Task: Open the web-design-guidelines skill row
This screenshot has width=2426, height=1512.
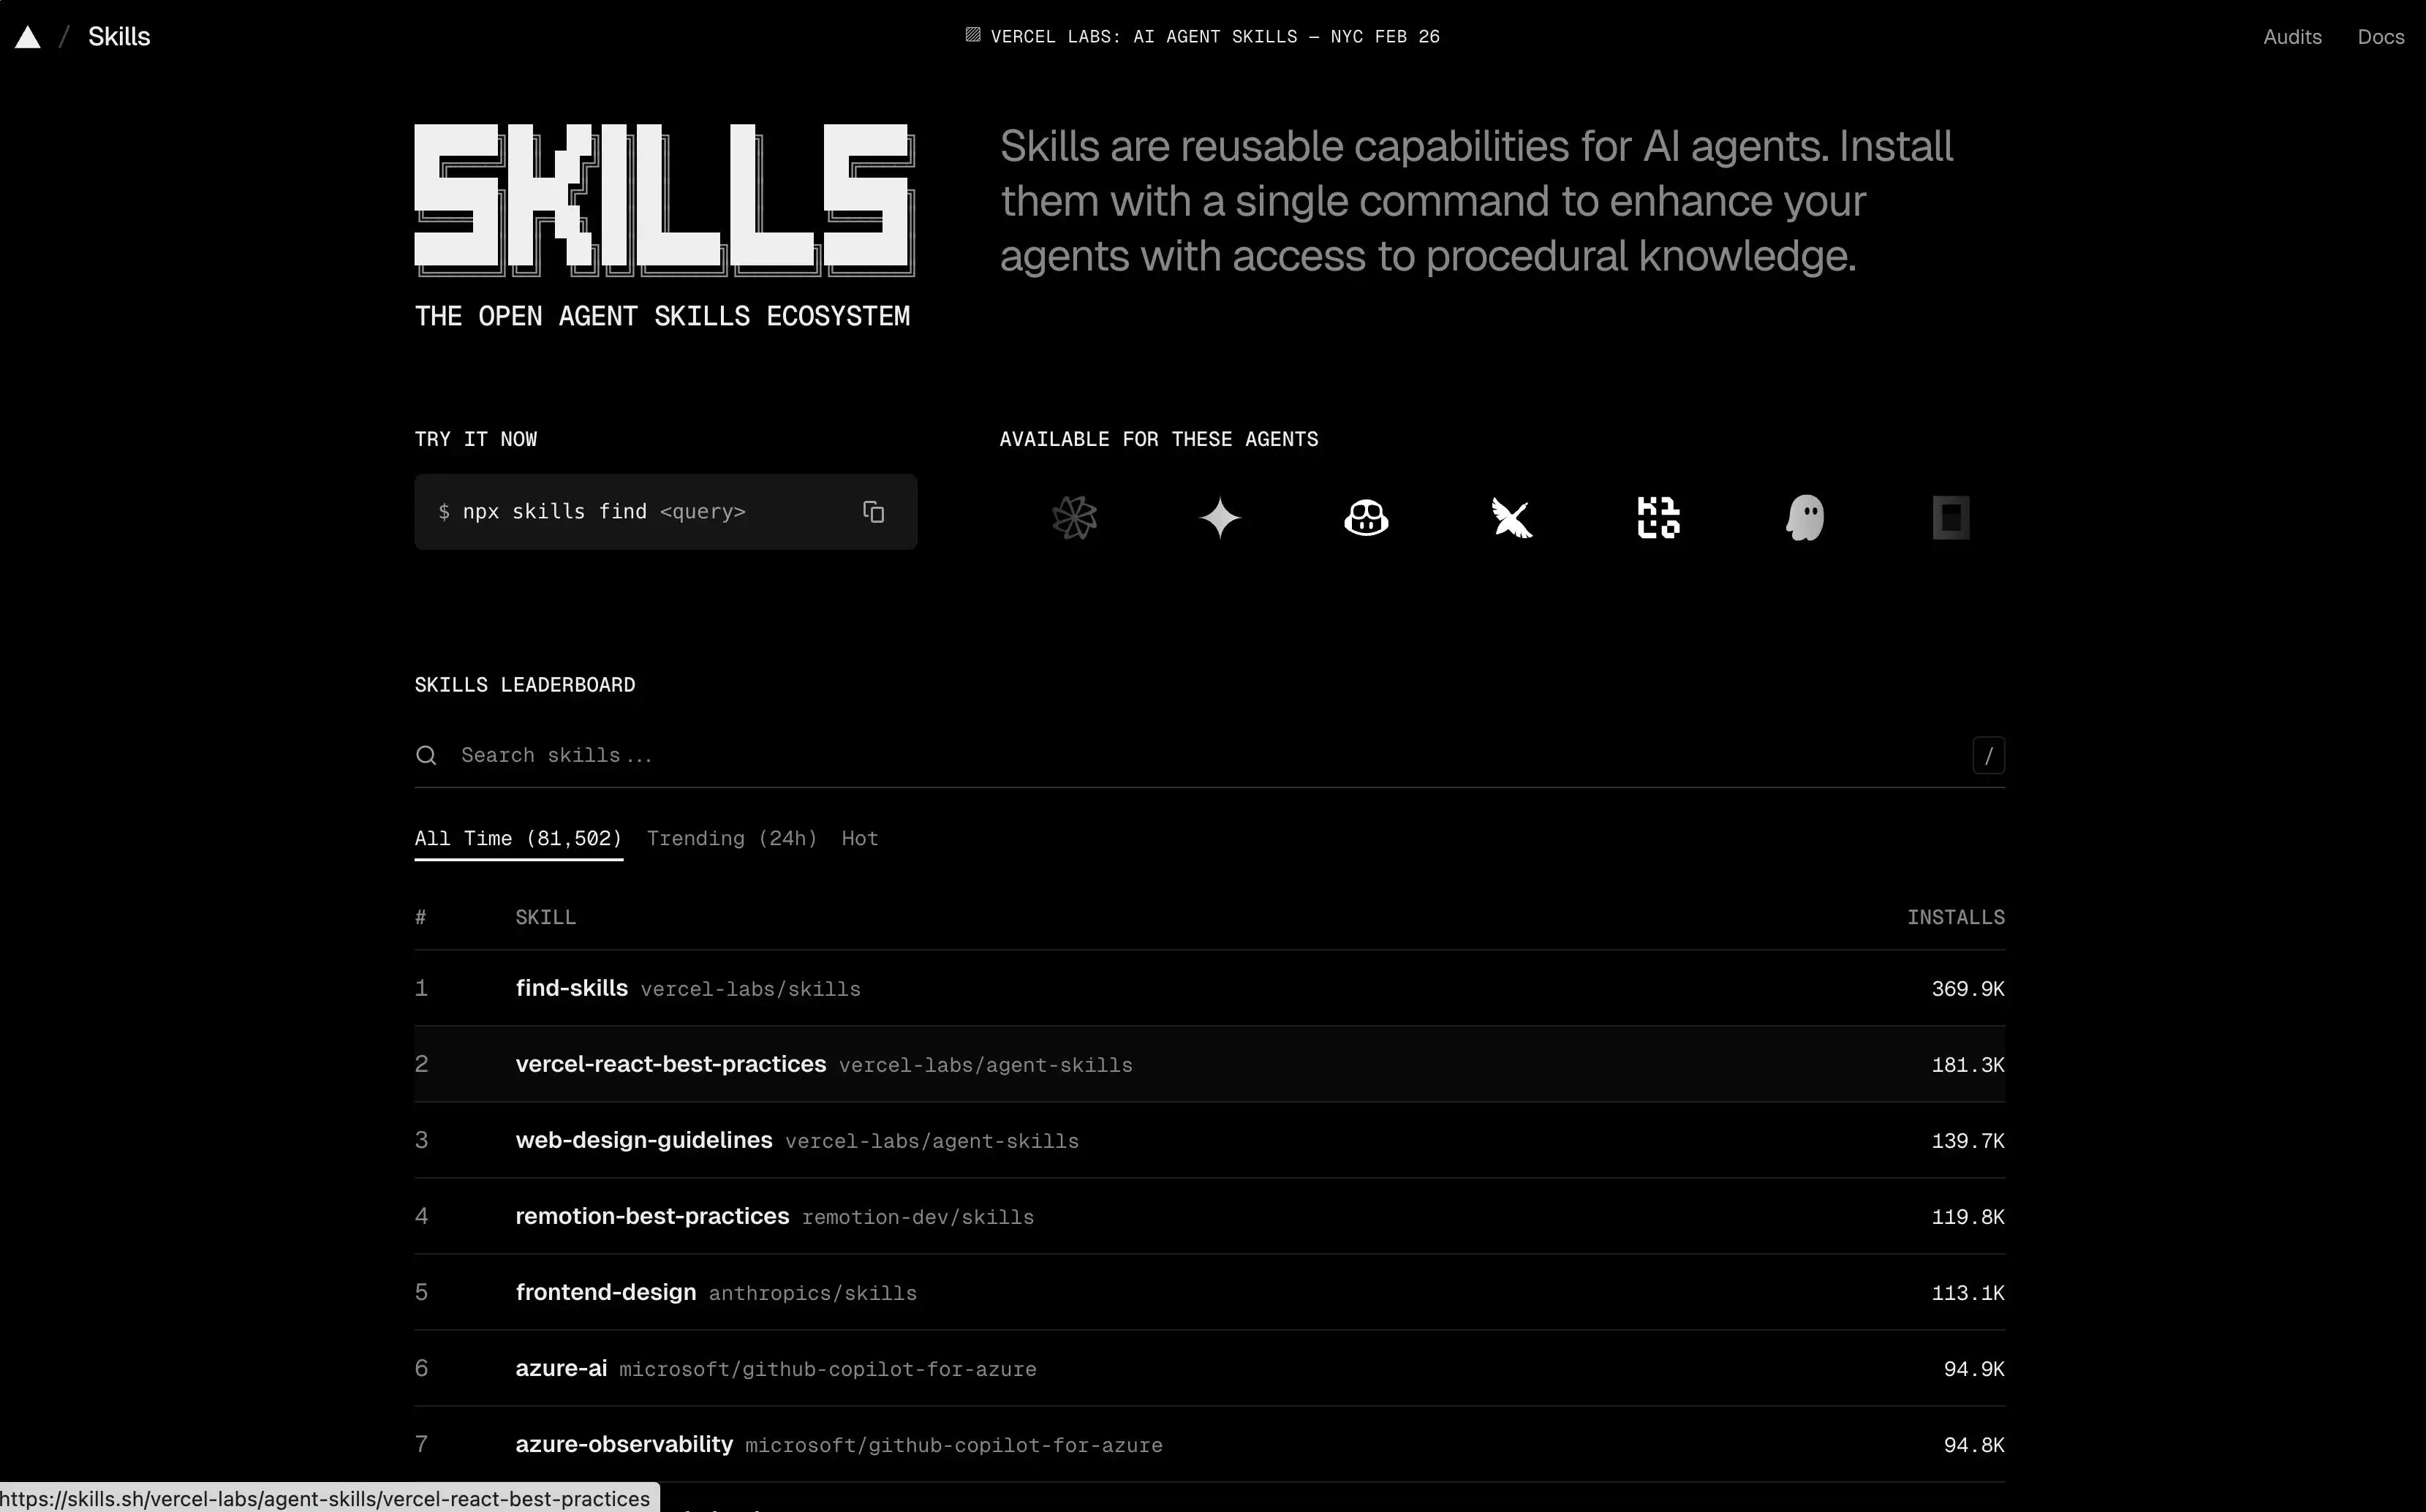Action: (x=1210, y=1140)
